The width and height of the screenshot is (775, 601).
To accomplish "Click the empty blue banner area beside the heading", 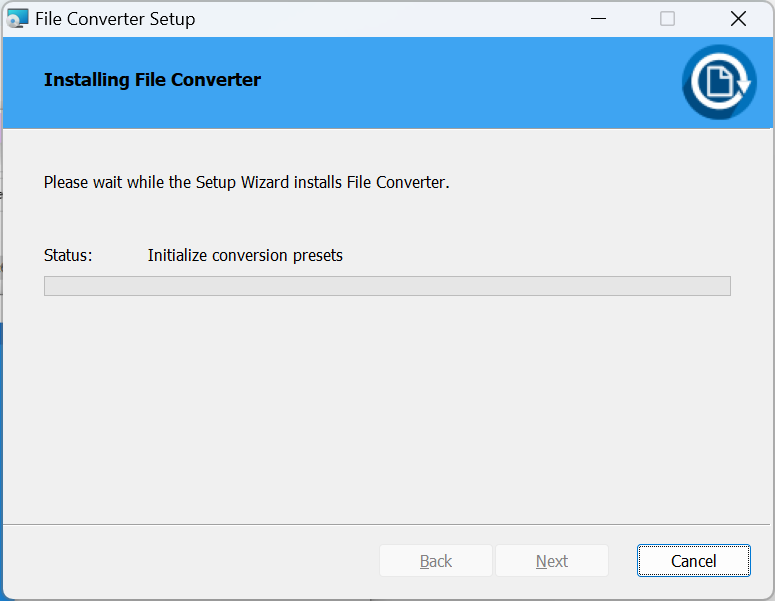I will click(470, 82).
